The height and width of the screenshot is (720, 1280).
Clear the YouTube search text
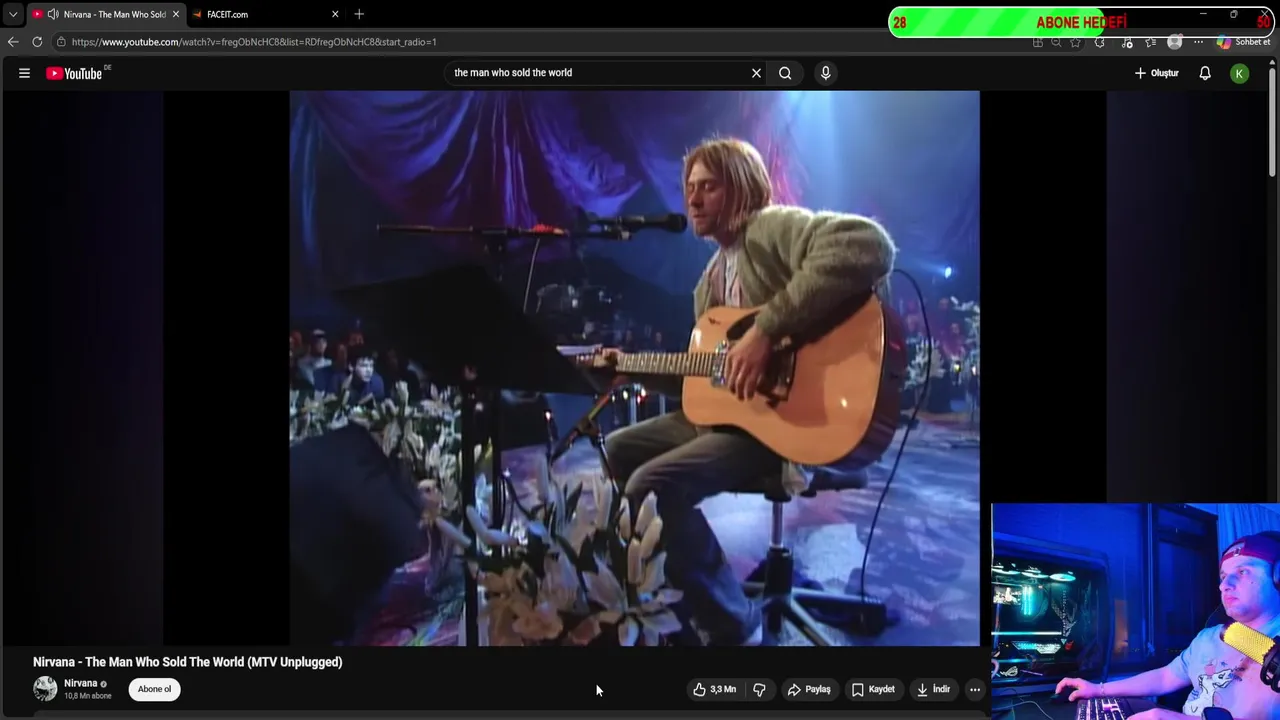(x=756, y=73)
